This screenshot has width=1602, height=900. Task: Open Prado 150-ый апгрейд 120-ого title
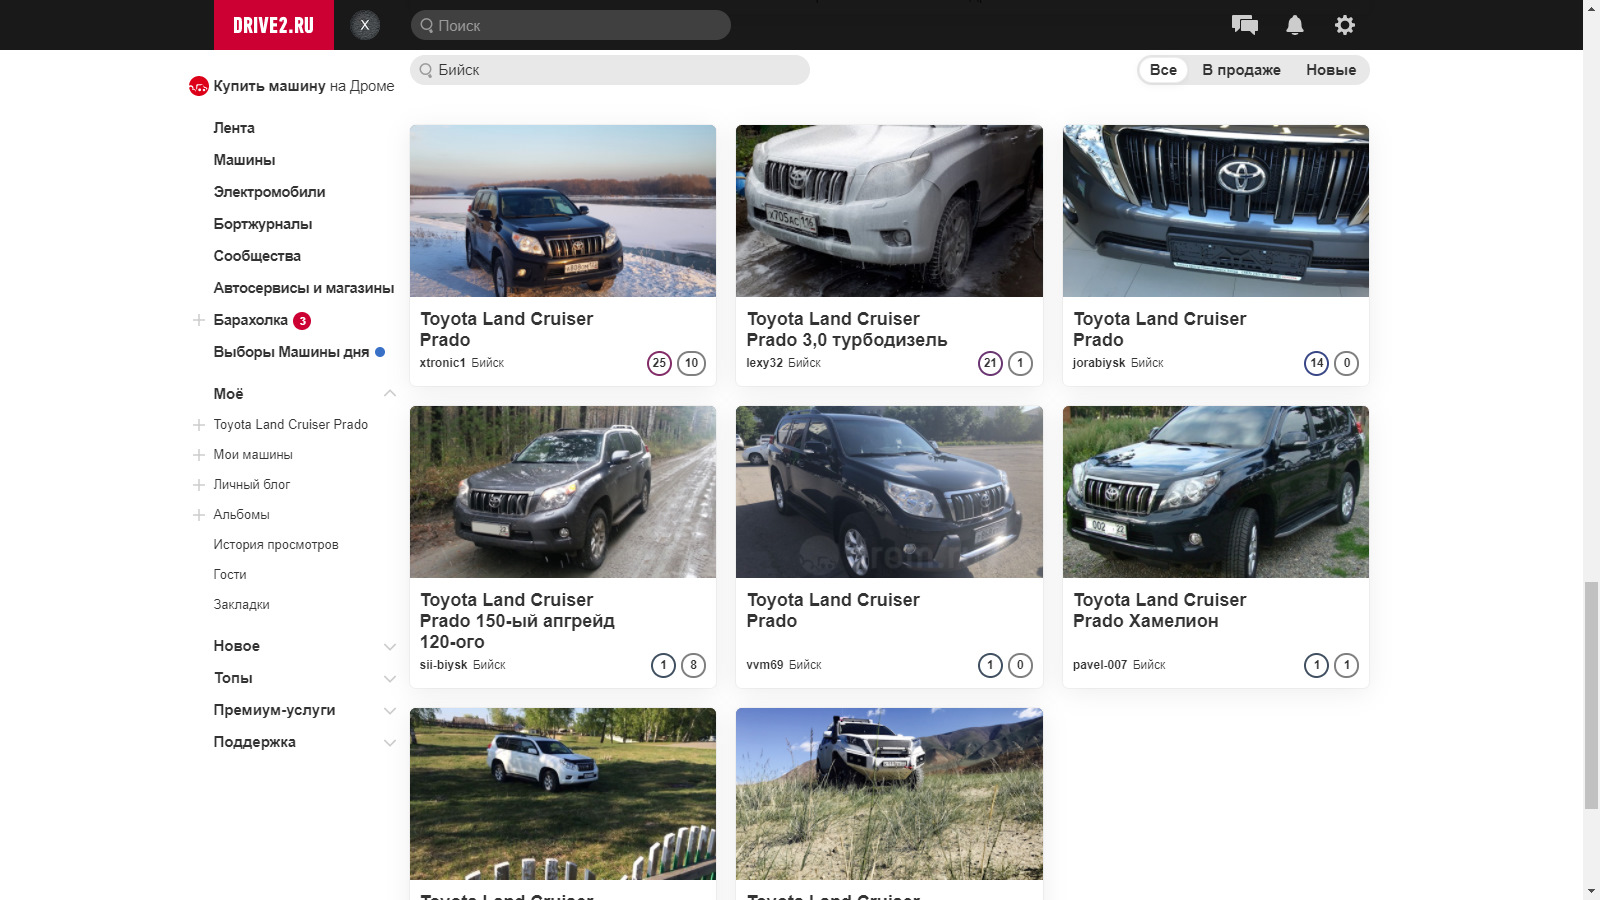517,621
